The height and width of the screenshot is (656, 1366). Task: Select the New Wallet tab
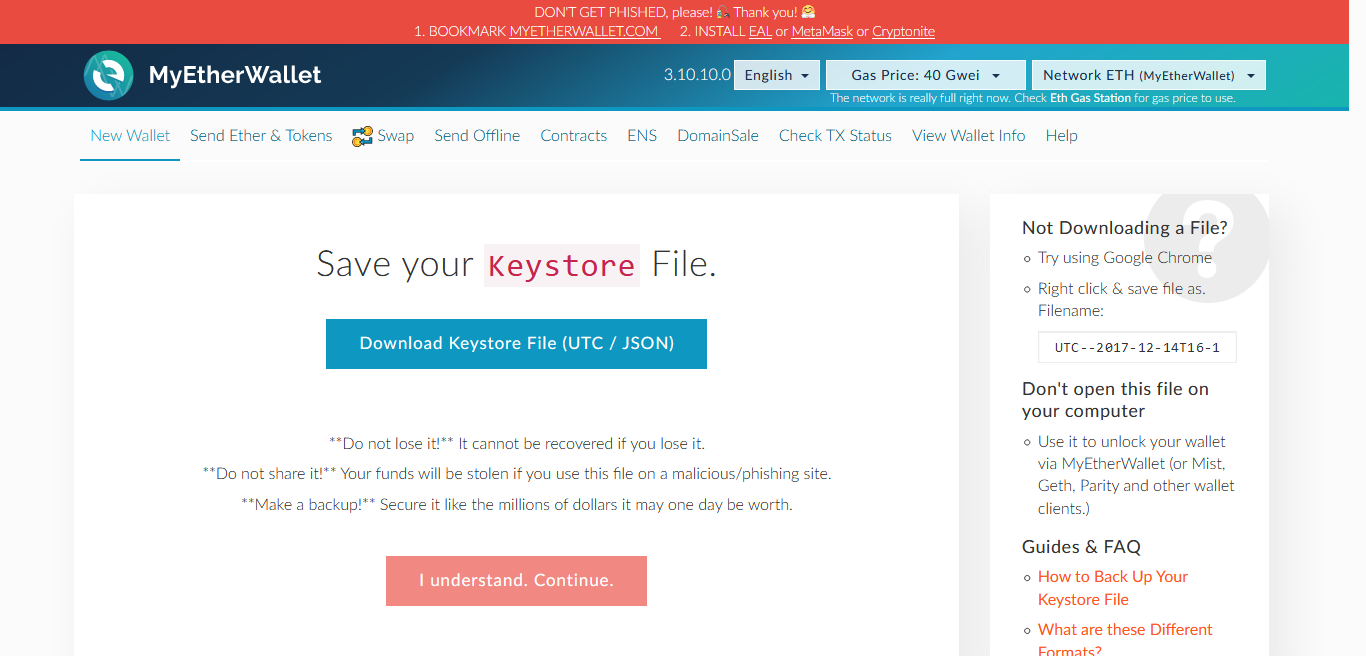click(130, 136)
